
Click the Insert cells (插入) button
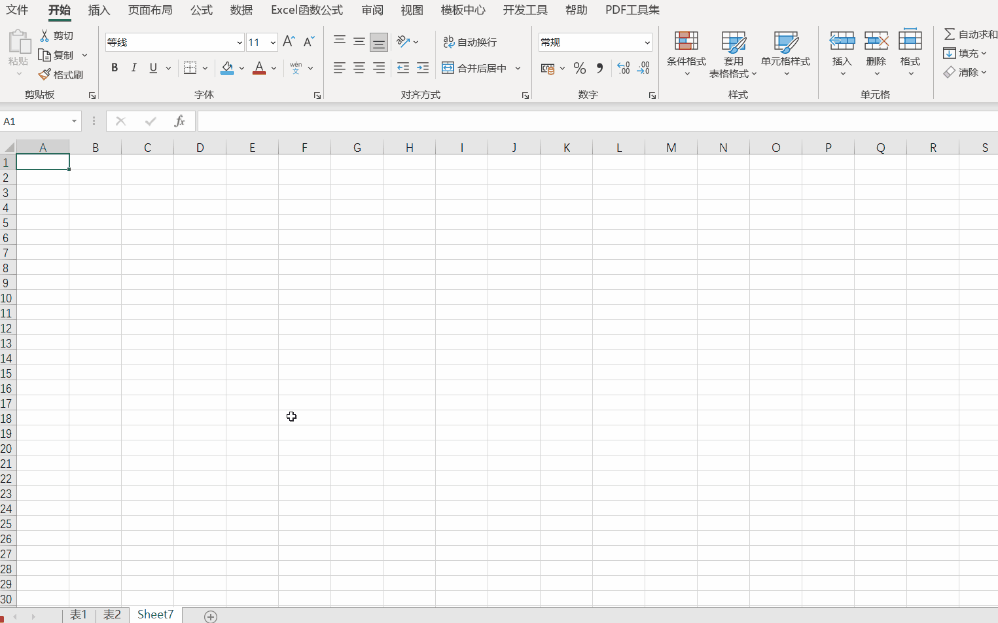pos(841,53)
